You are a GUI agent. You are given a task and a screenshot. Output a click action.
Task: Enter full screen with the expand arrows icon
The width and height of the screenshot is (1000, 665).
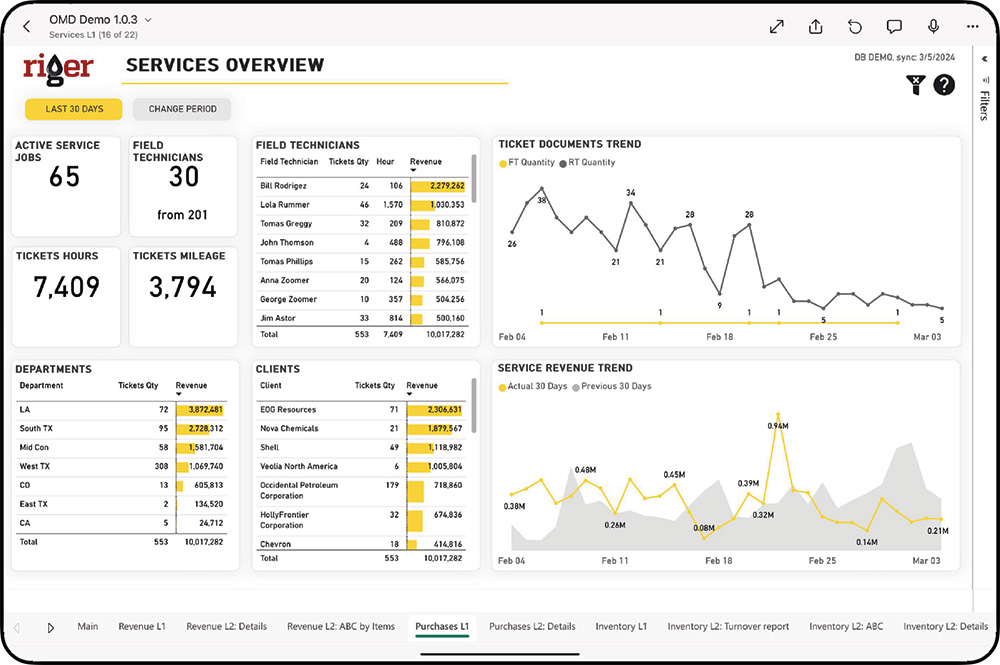pos(777,27)
